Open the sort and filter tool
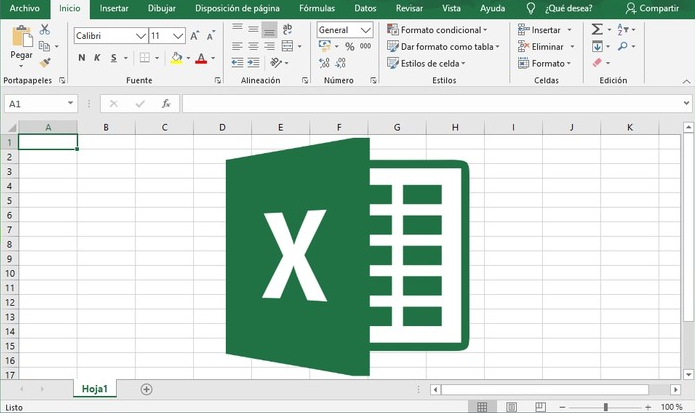Screen dimensions: 695x413 (x=623, y=30)
